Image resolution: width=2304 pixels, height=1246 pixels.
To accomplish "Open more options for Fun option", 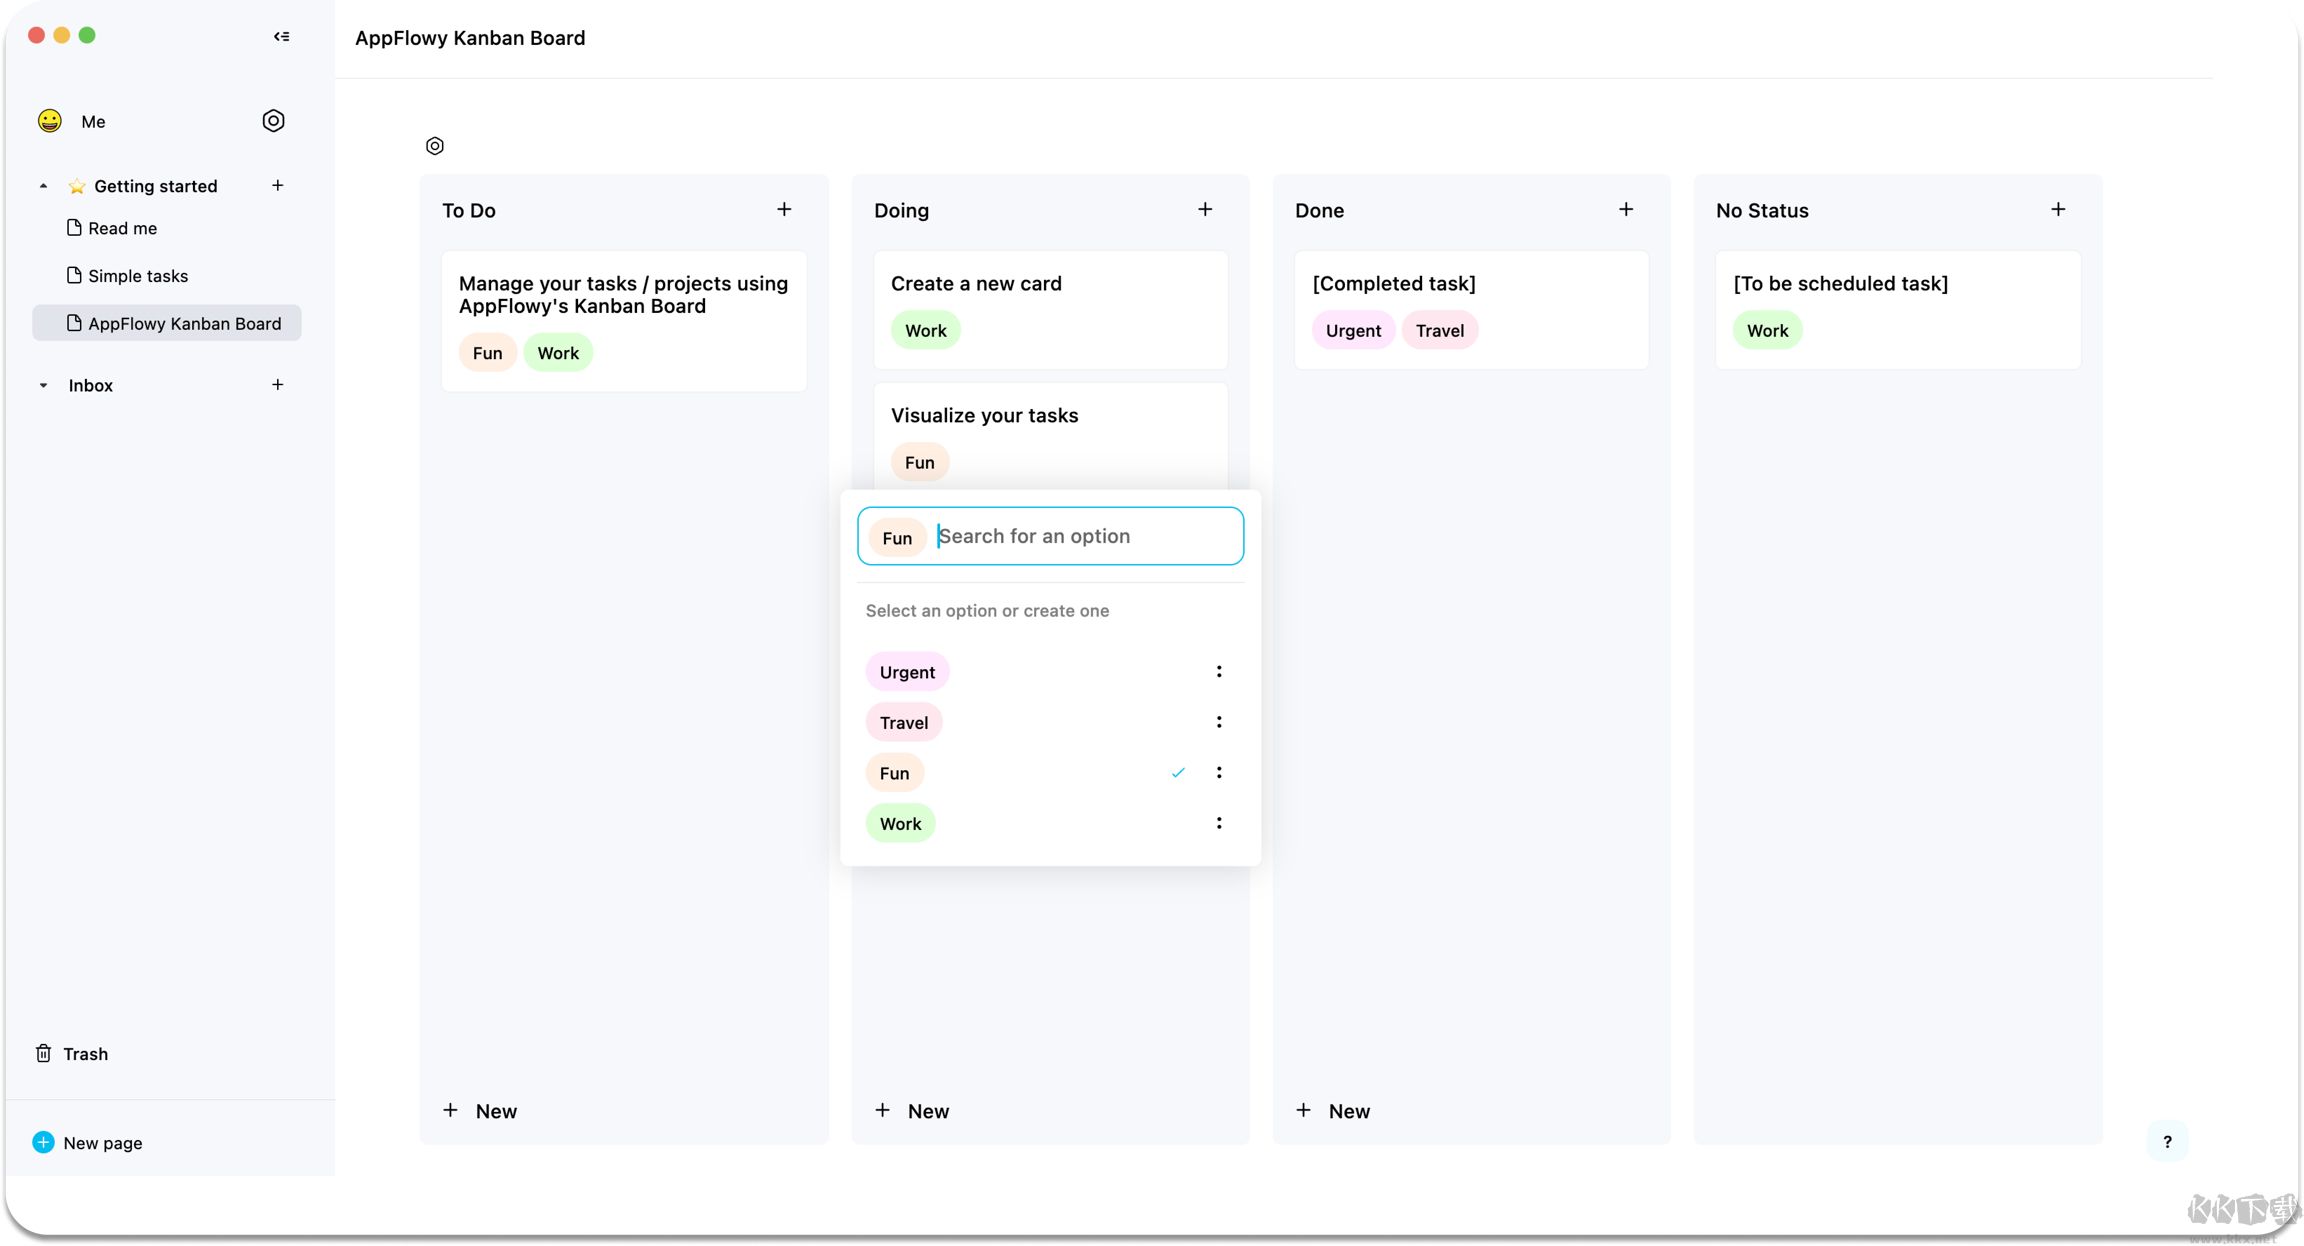I will click(1219, 772).
